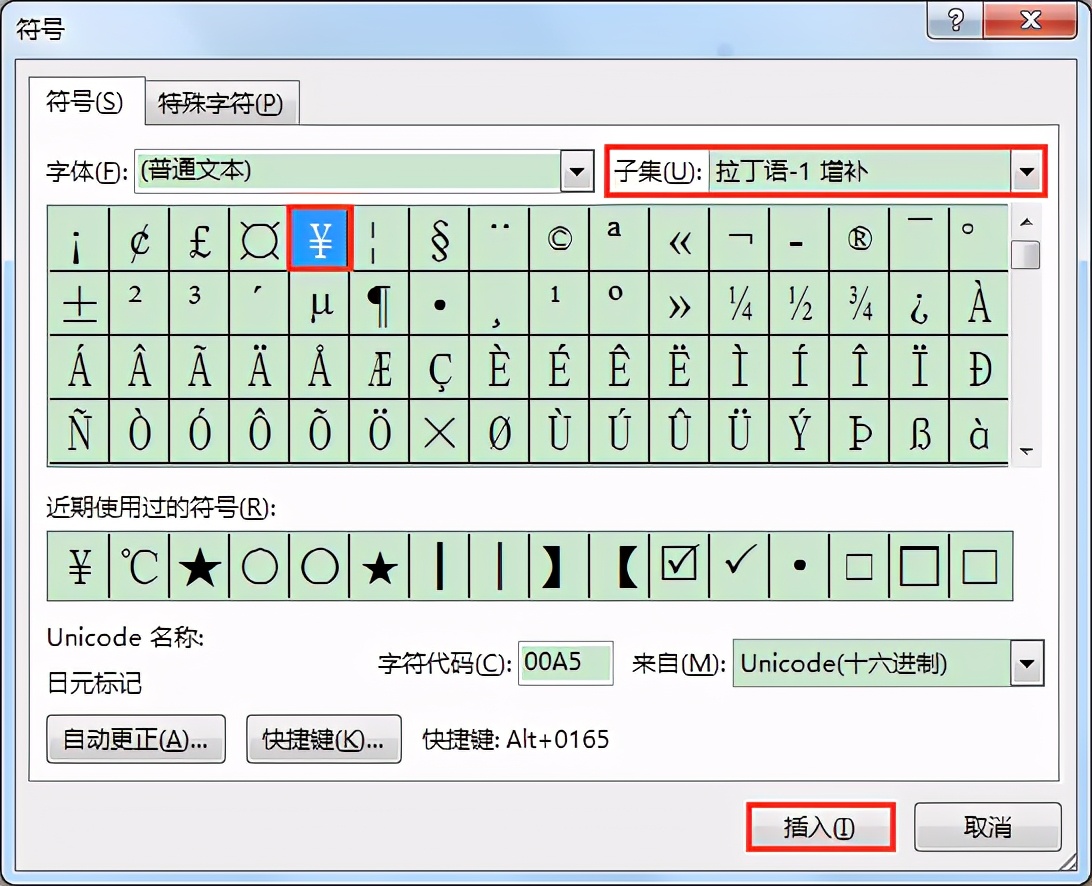Select the £ pound sign symbol
The image size is (1092, 886).
click(x=199, y=238)
